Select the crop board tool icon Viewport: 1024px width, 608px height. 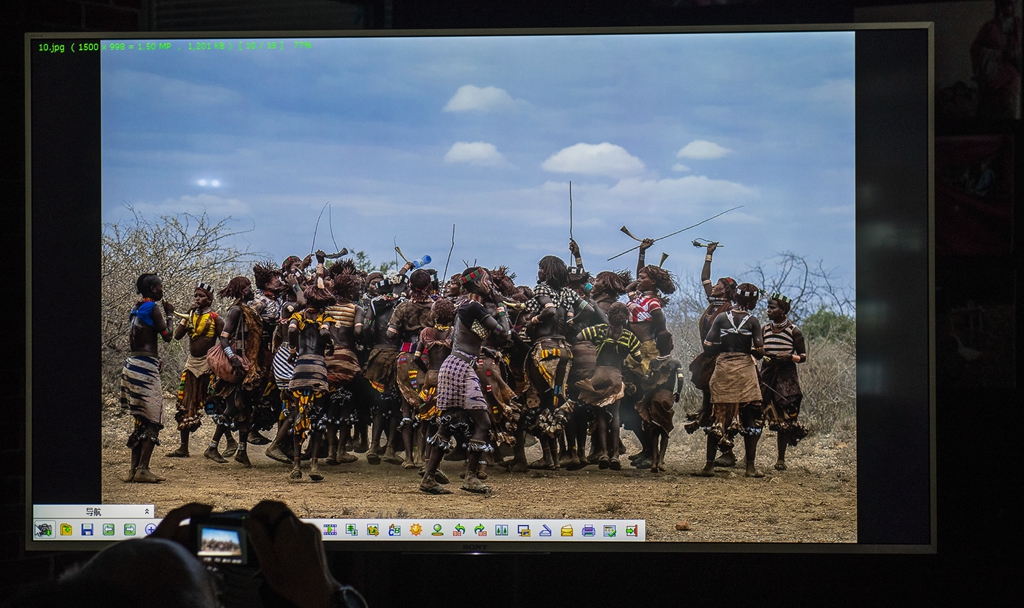pyautogui.click(x=373, y=530)
